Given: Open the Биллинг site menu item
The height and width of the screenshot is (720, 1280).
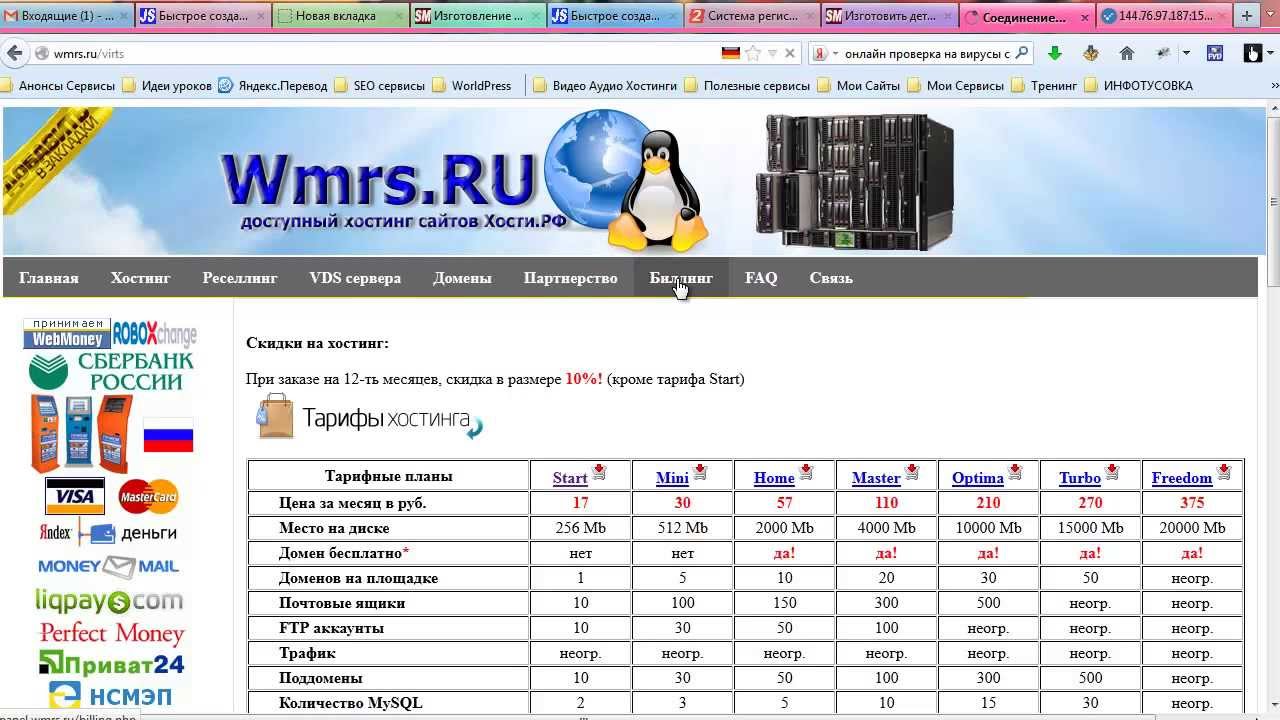Looking at the screenshot, I should click(681, 278).
